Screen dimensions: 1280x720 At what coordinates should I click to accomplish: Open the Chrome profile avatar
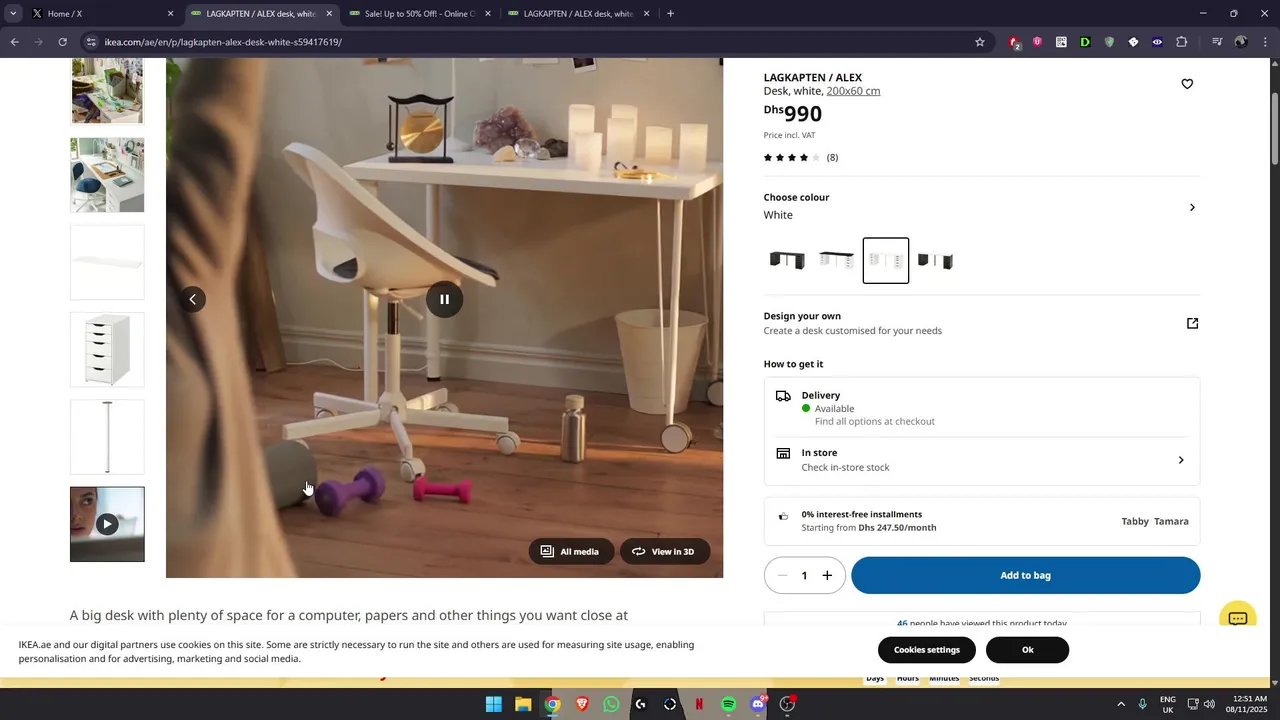coord(1241,42)
